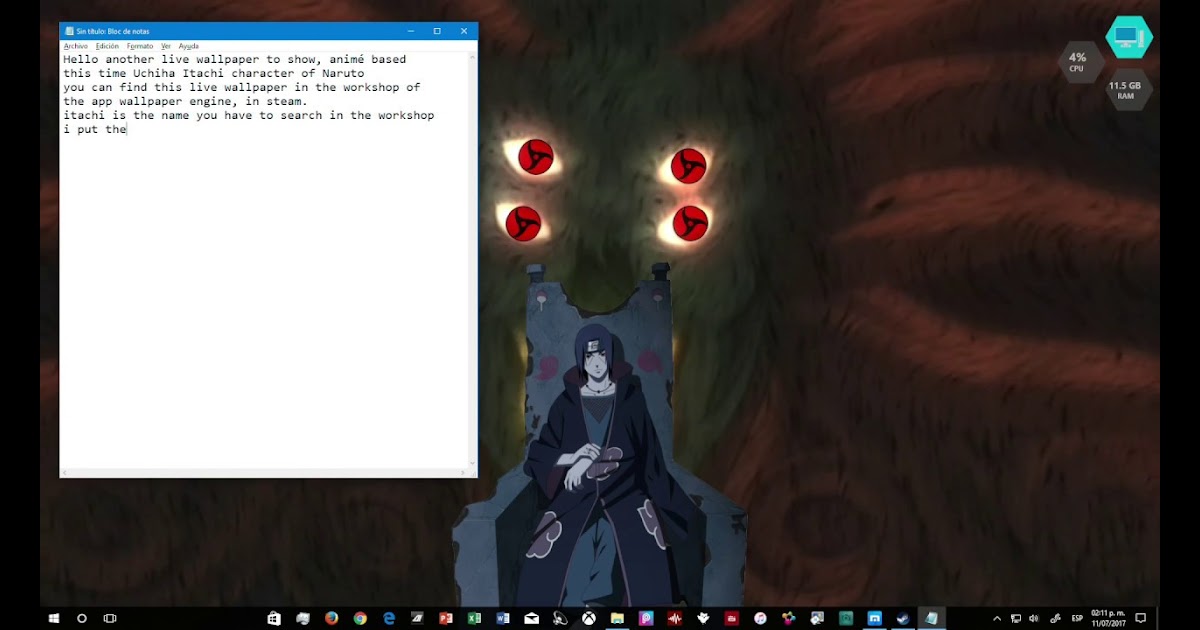Open the Formato menu in Notepad
This screenshot has height=630, width=1200.
[140, 46]
